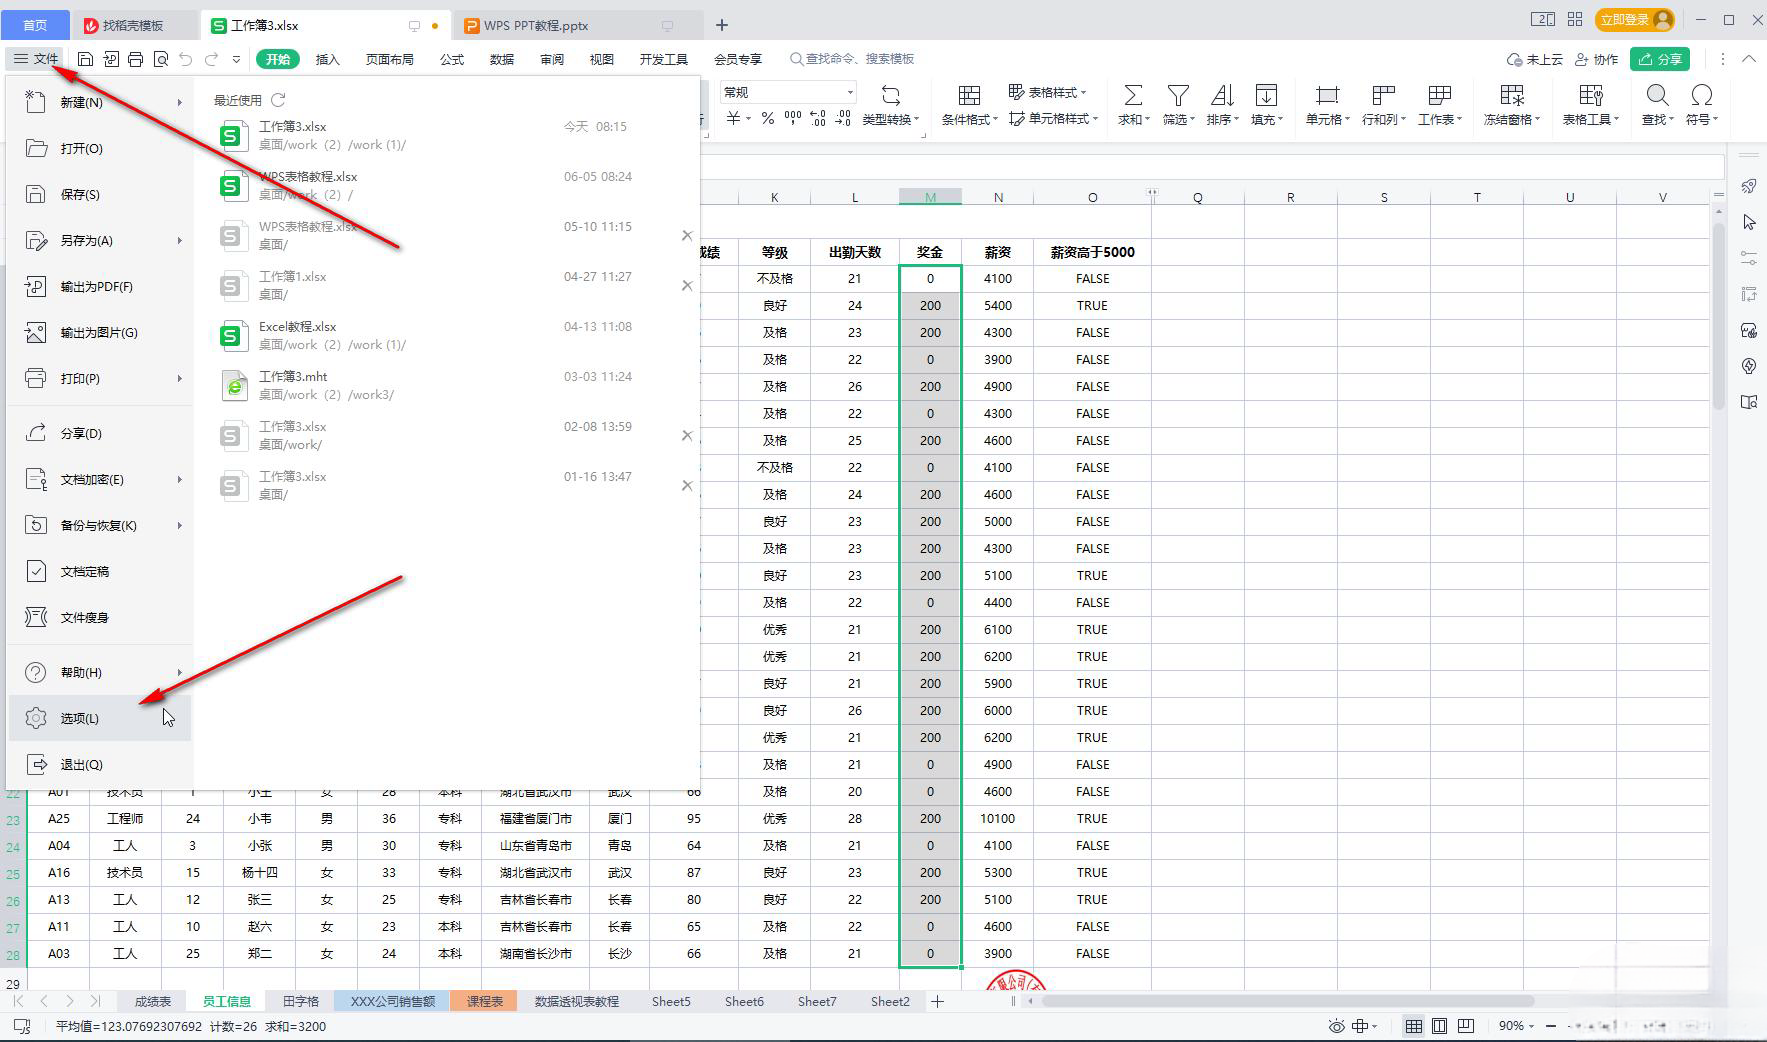The height and width of the screenshot is (1042, 1767).
Task: Choose 退出(Q) to exit
Action: (100, 764)
